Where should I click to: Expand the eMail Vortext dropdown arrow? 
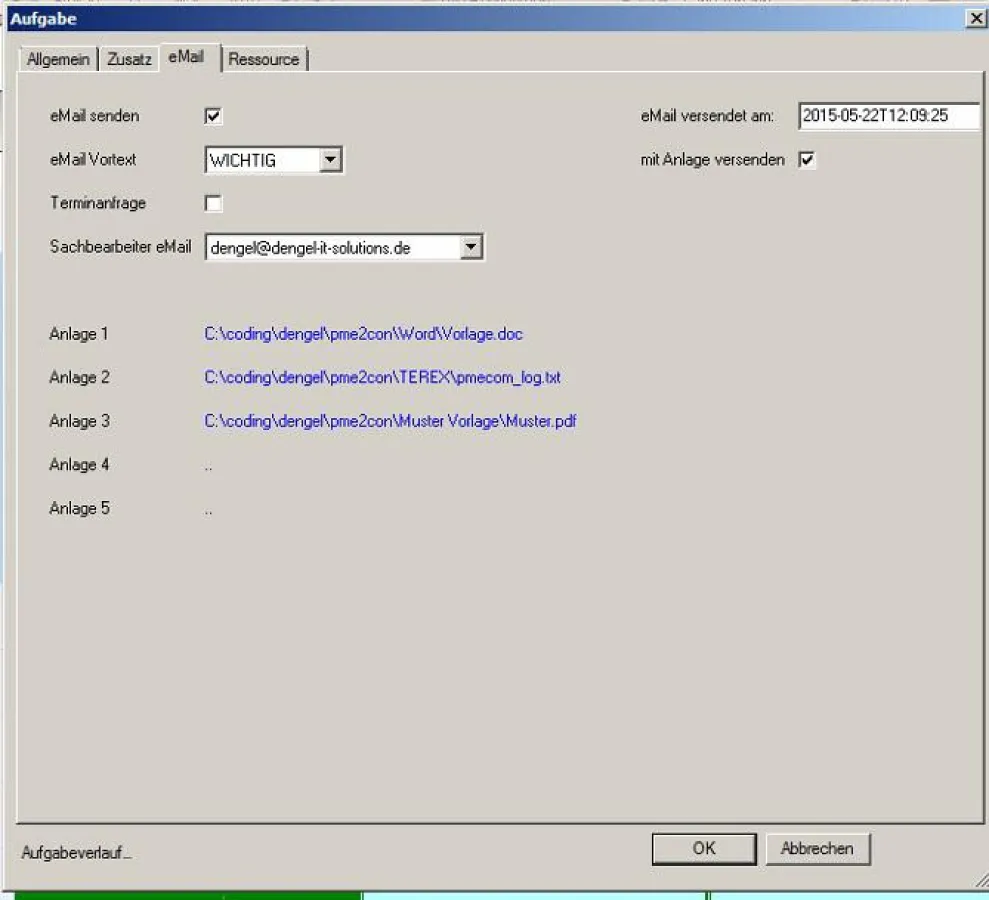[x=331, y=160]
